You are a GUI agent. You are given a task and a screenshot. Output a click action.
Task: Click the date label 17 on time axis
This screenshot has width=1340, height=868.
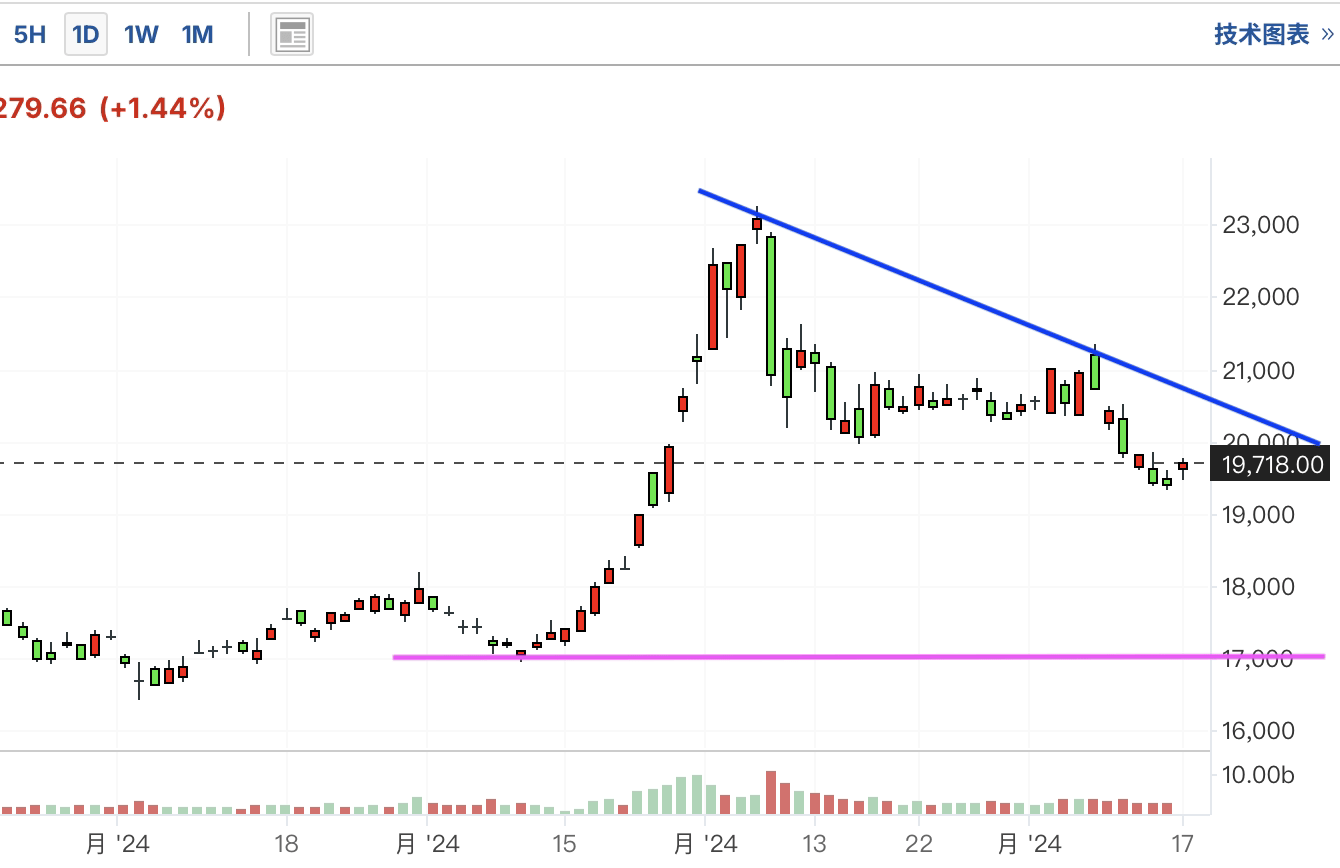(x=1183, y=844)
